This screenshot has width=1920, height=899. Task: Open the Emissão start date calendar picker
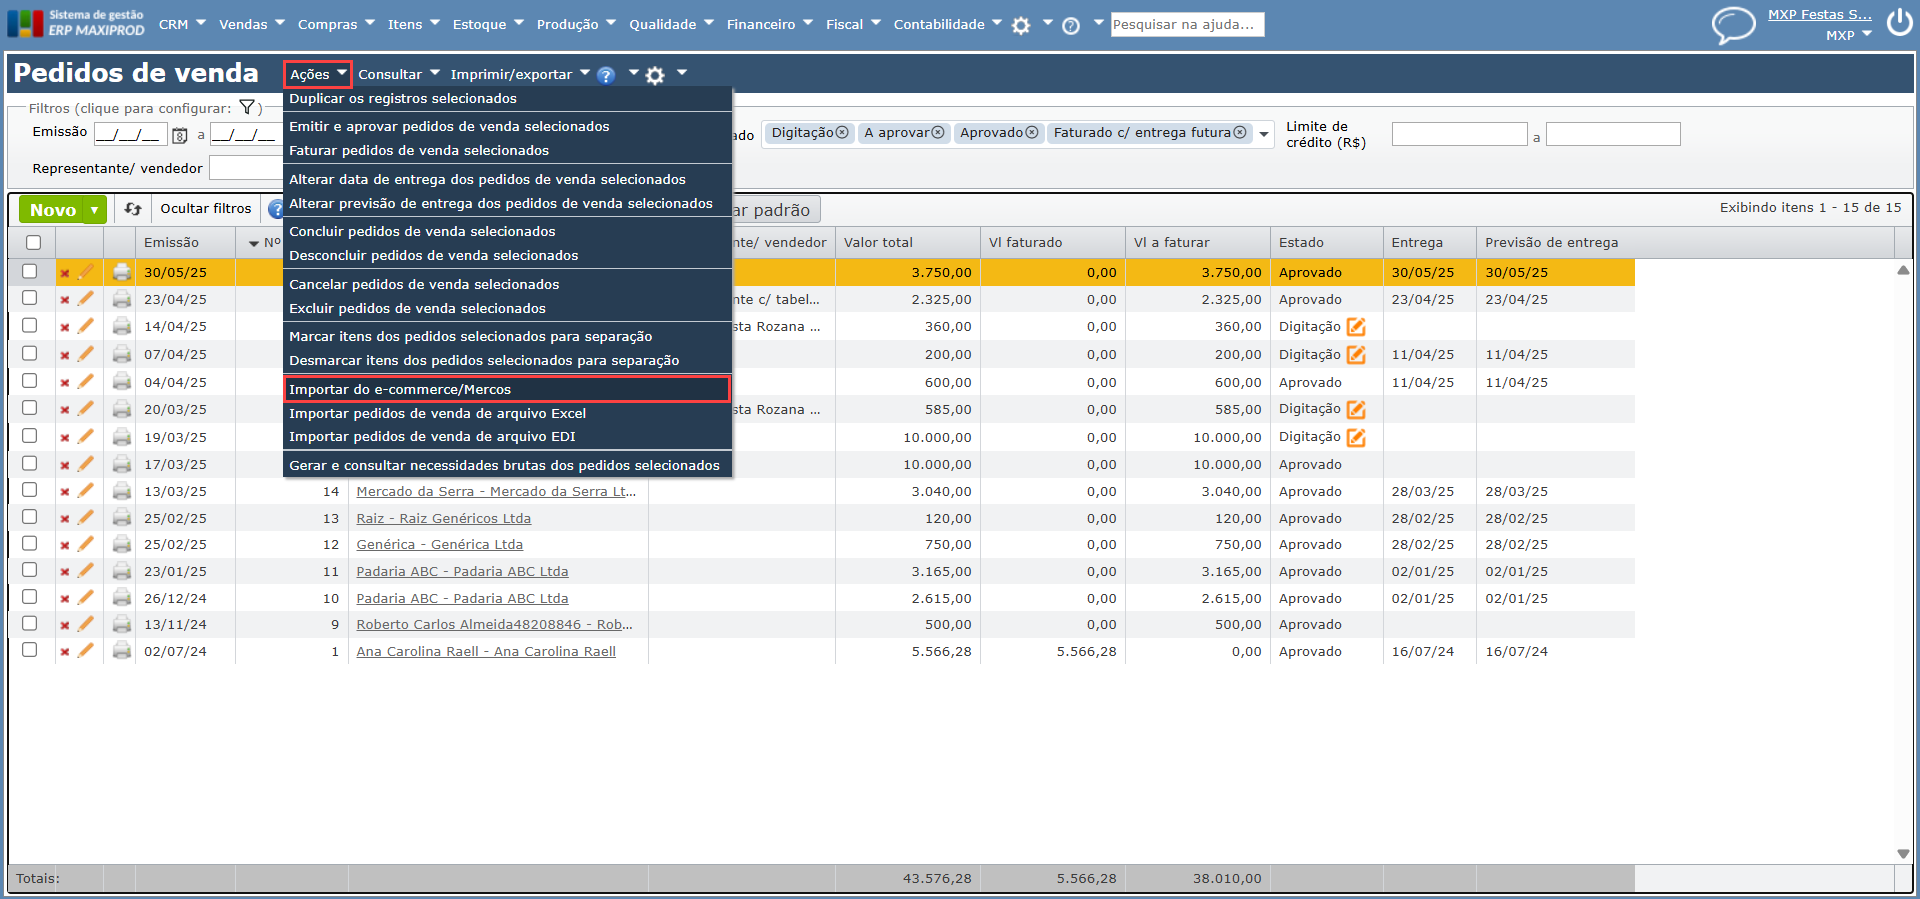180,136
